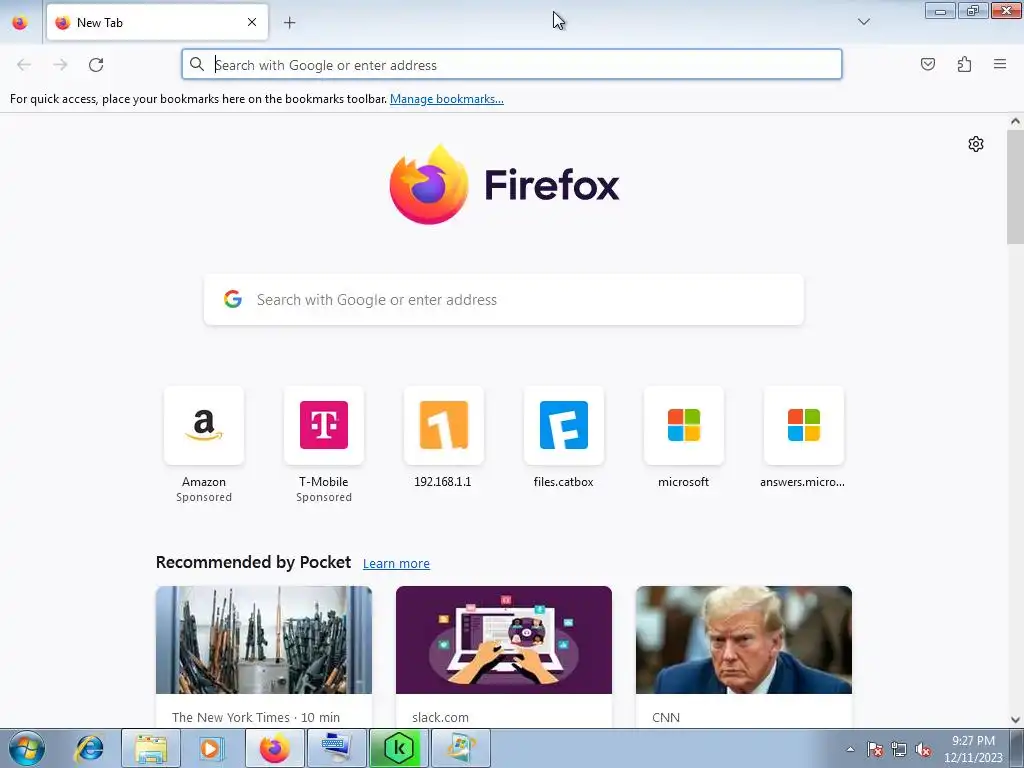Click page scrollbar down arrow
The height and width of the screenshot is (768, 1024).
1015,720
